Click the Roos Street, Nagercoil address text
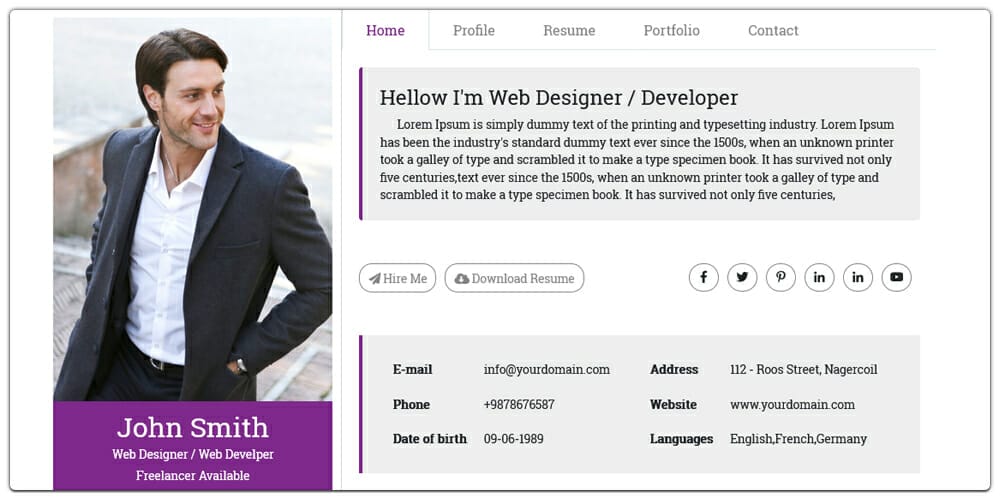This screenshot has height=500, width=1000. (x=803, y=369)
